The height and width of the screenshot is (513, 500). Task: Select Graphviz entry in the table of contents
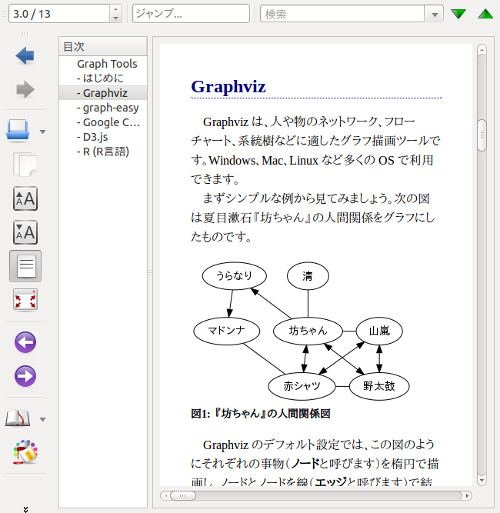103,93
